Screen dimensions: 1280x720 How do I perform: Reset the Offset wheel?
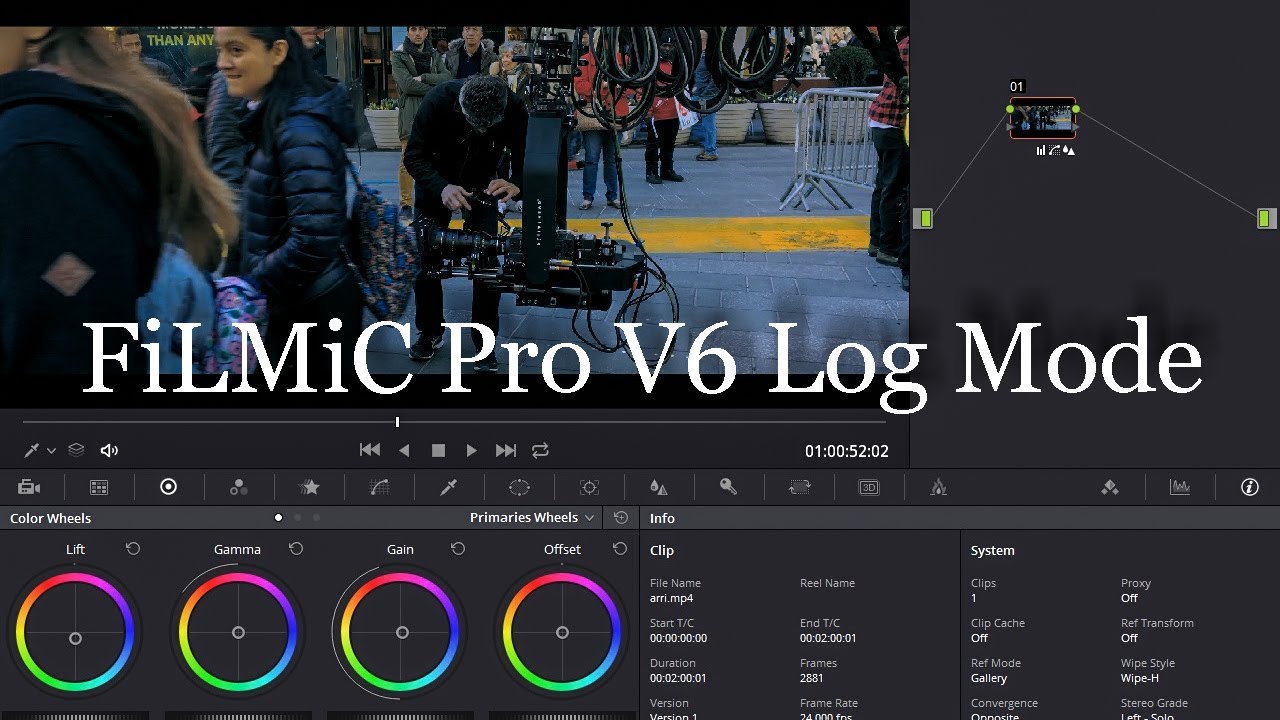coord(620,549)
